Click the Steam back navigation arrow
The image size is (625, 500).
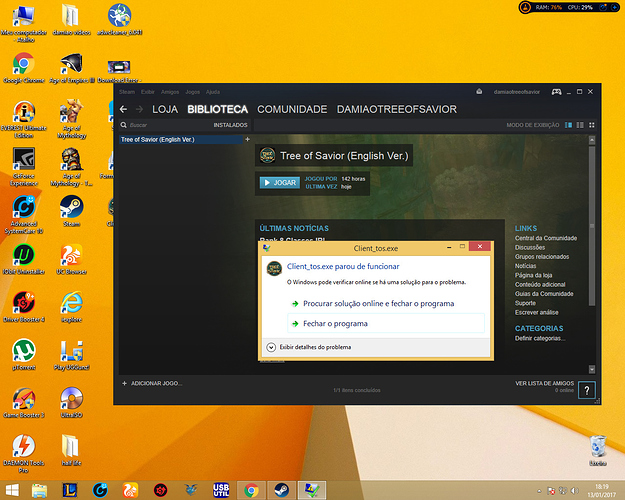(x=123, y=109)
